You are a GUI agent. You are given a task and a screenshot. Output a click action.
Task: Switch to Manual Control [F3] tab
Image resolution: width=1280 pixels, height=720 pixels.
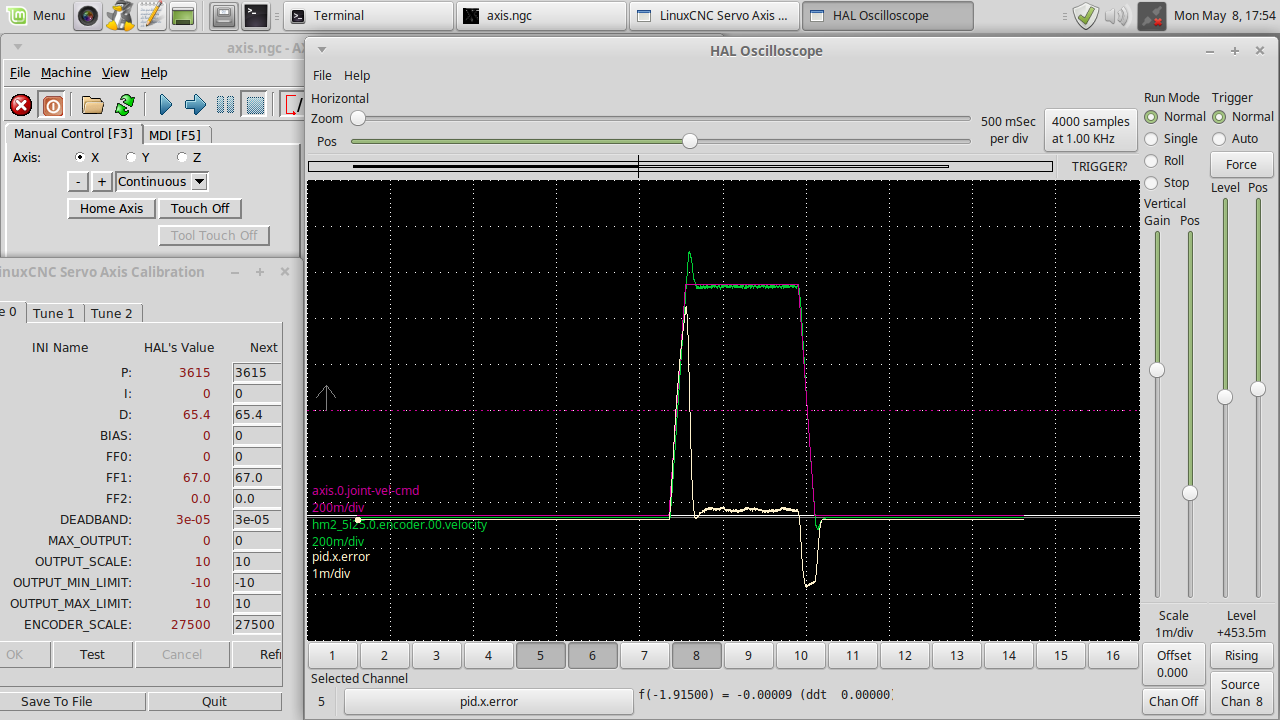72,133
